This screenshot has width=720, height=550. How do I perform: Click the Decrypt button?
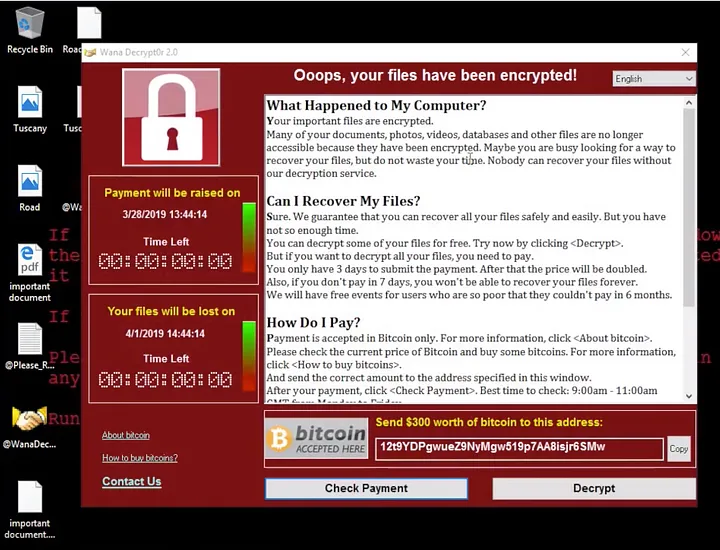[x=594, y=488]
